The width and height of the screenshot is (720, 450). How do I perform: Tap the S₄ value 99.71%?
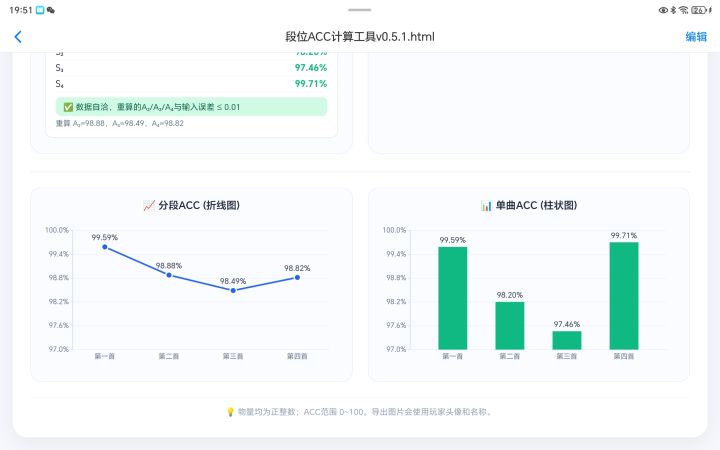311,84
